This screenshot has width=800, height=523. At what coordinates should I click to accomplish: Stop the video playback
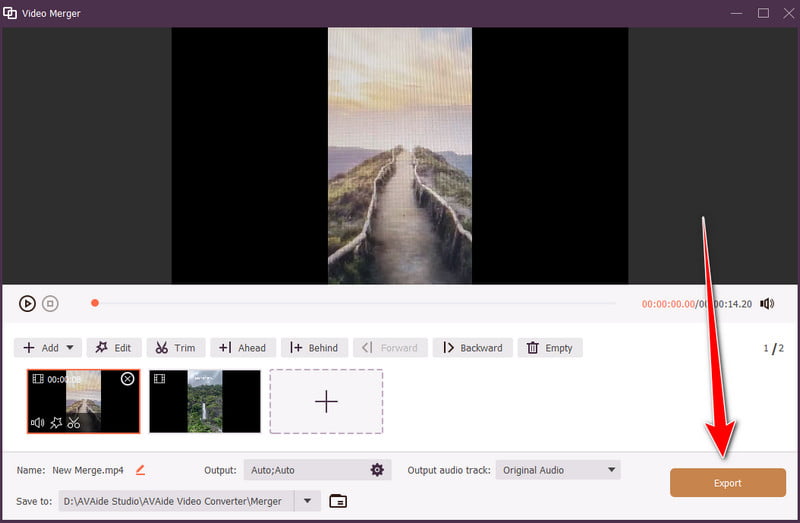point(50,303)
